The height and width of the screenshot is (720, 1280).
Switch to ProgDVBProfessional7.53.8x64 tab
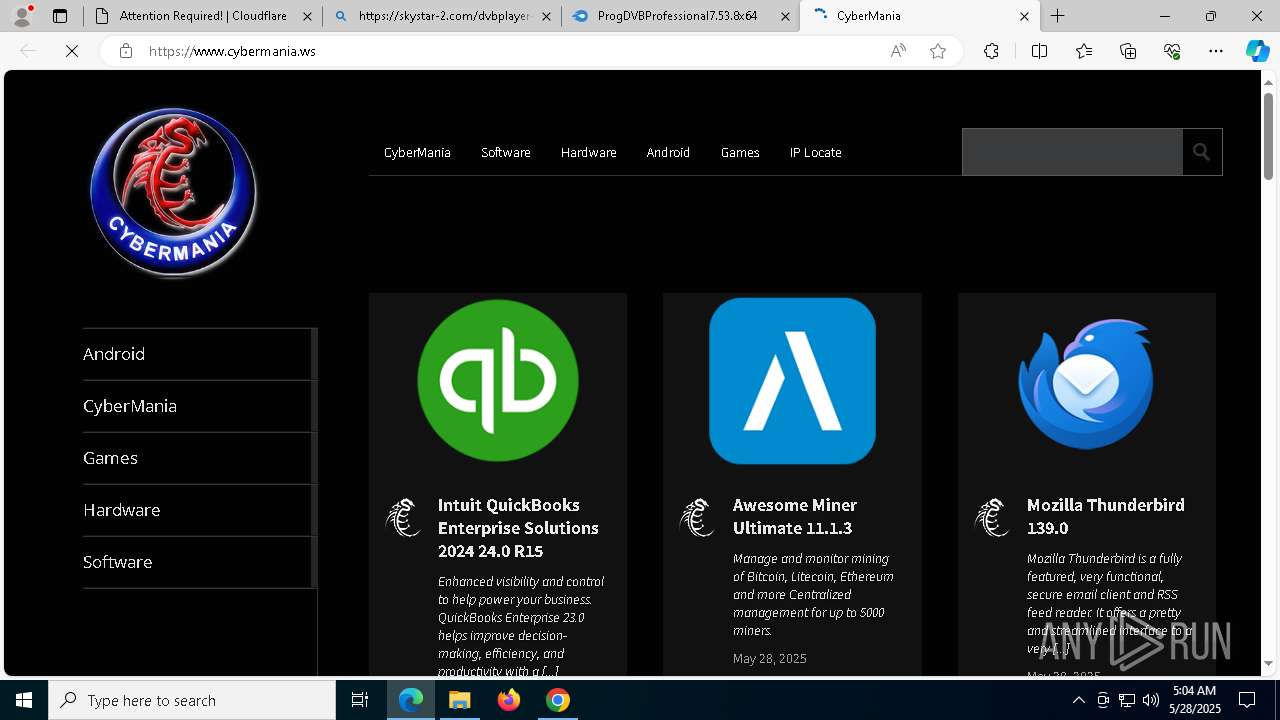coord(680,16)
